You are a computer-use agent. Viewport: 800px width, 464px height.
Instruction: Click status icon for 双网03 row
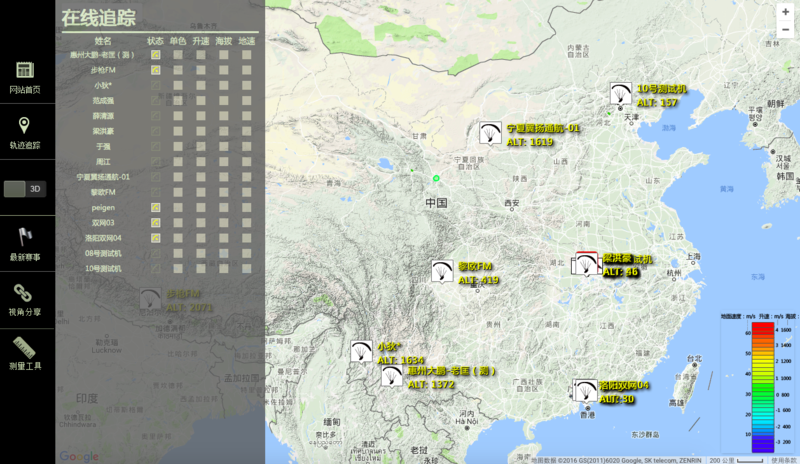[155, 223]
